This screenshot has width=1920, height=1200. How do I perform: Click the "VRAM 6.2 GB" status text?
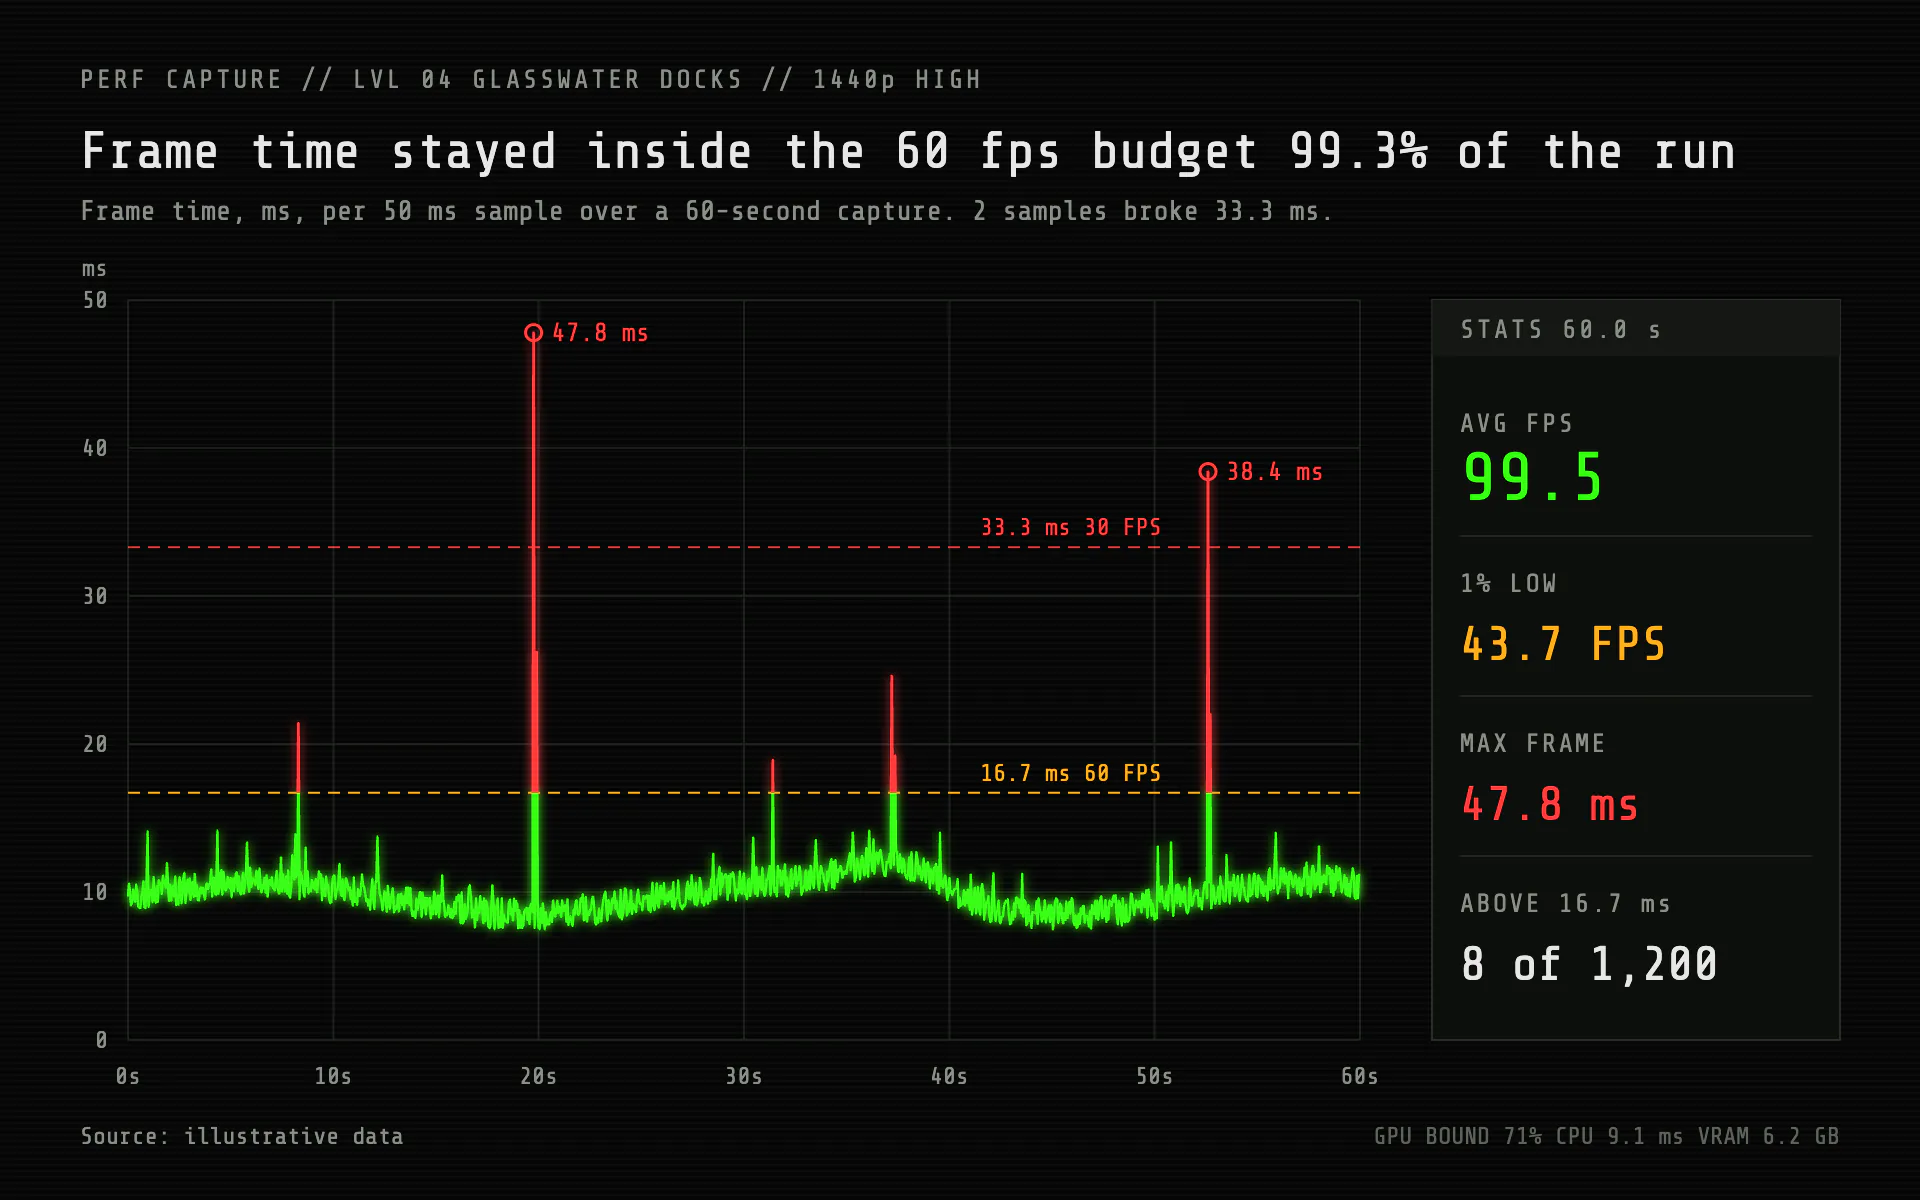1768,1136
